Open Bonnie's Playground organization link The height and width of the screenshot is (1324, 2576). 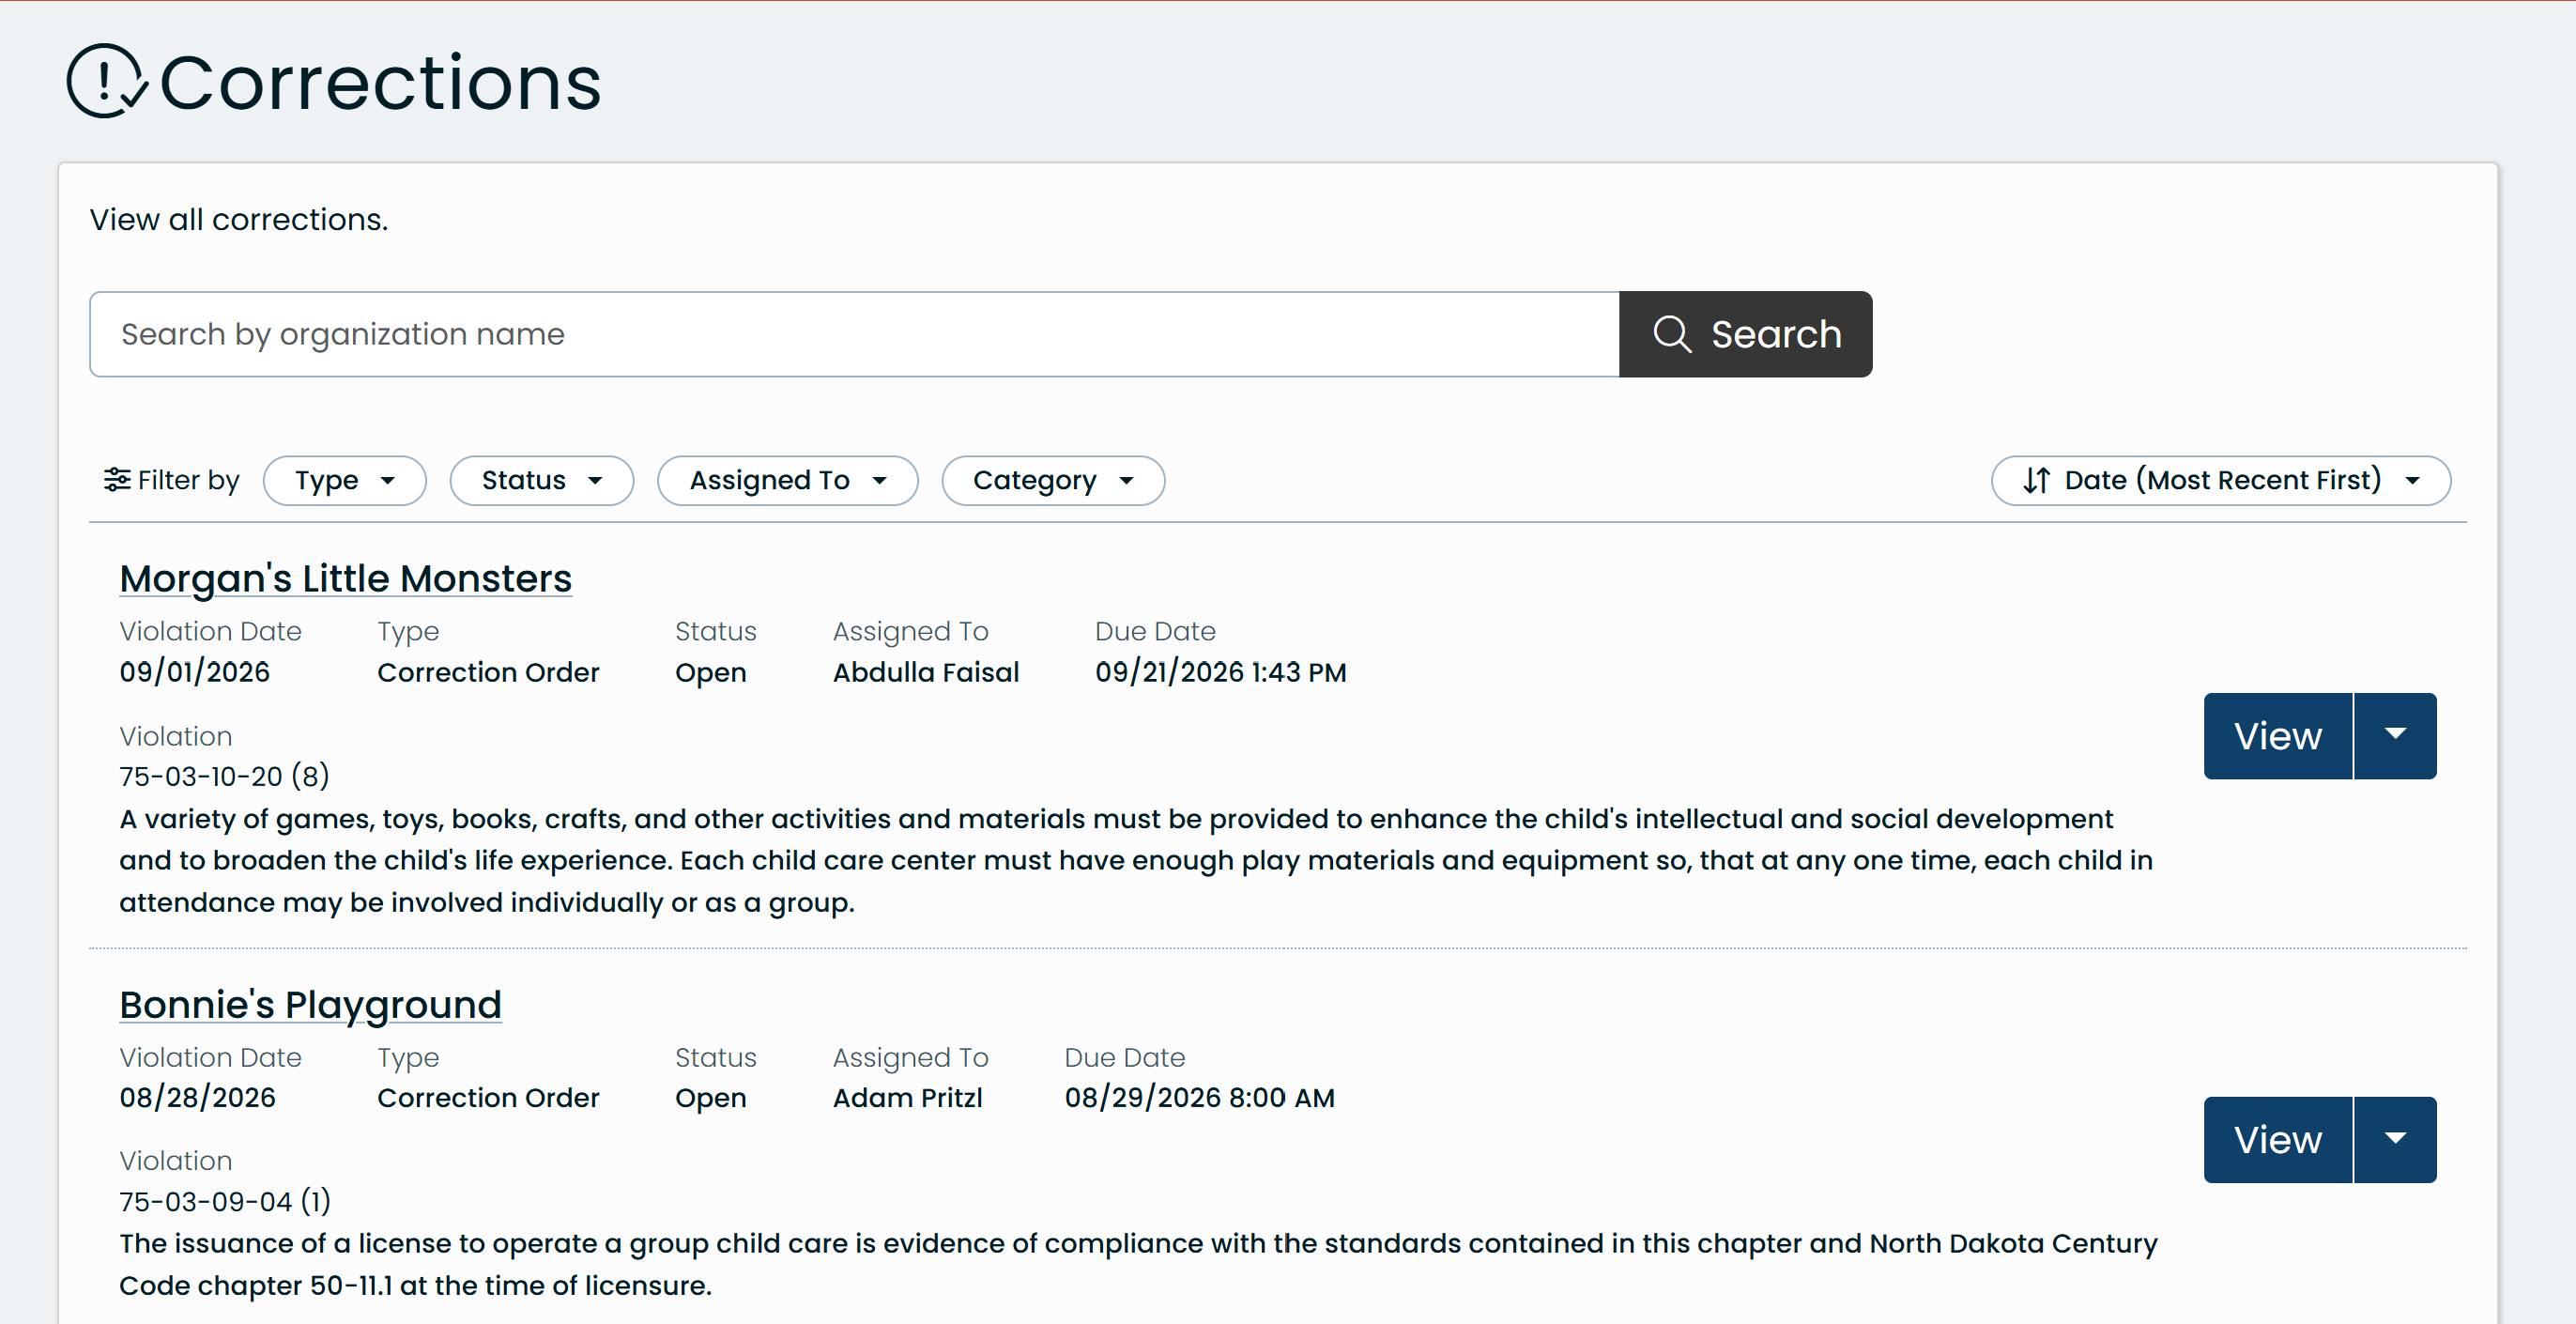click(310, 1005)
